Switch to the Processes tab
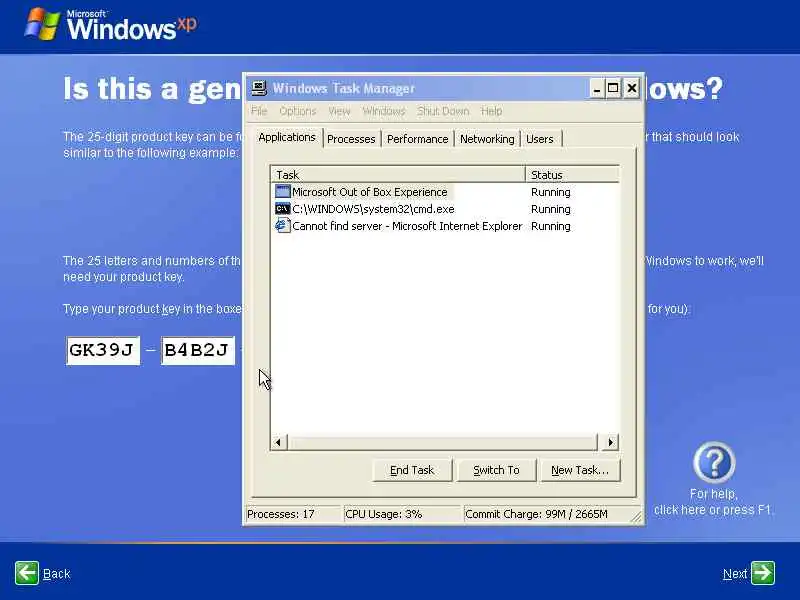 [x=351, y=139]
